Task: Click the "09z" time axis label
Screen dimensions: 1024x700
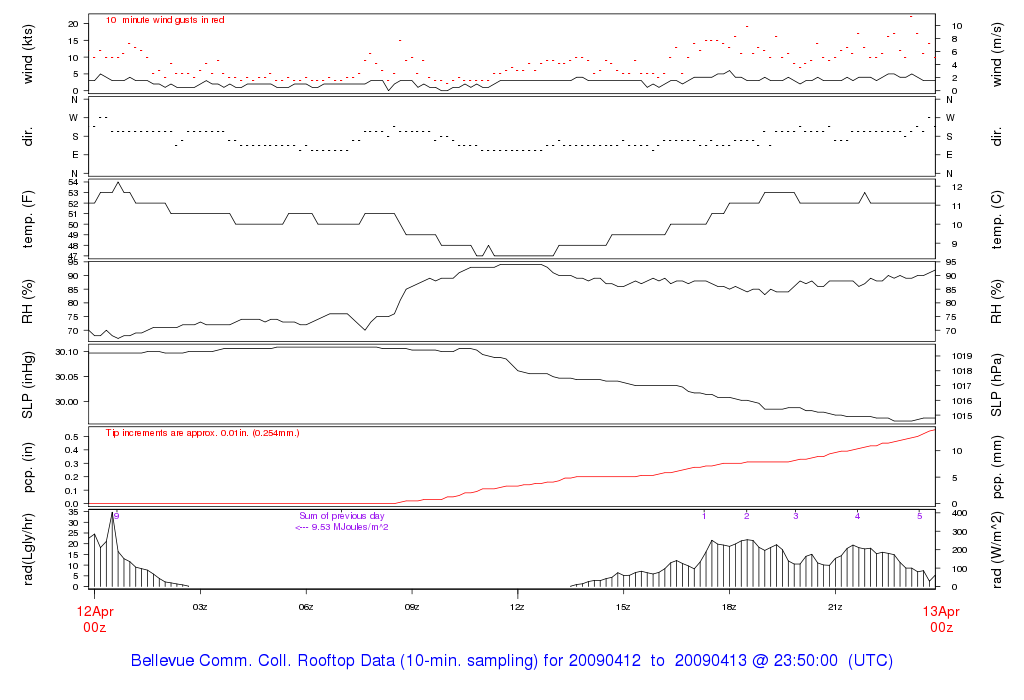Action: pyautogui.click(x=411, y=607)
